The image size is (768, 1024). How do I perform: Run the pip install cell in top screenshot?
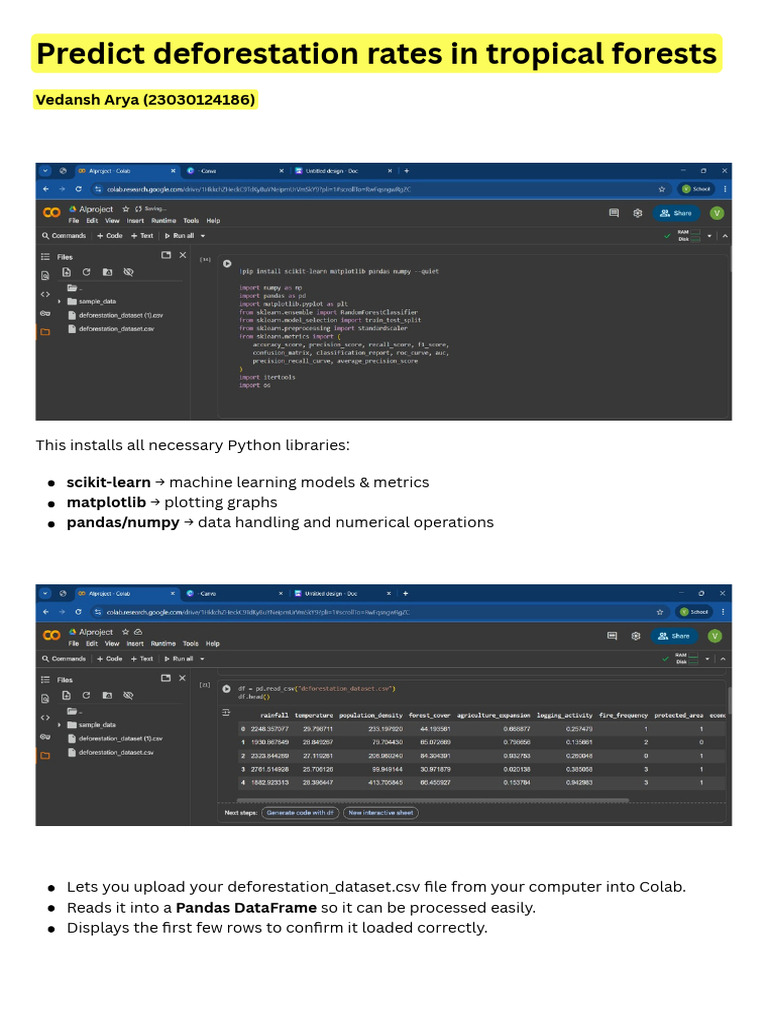(x=227, y=264)
